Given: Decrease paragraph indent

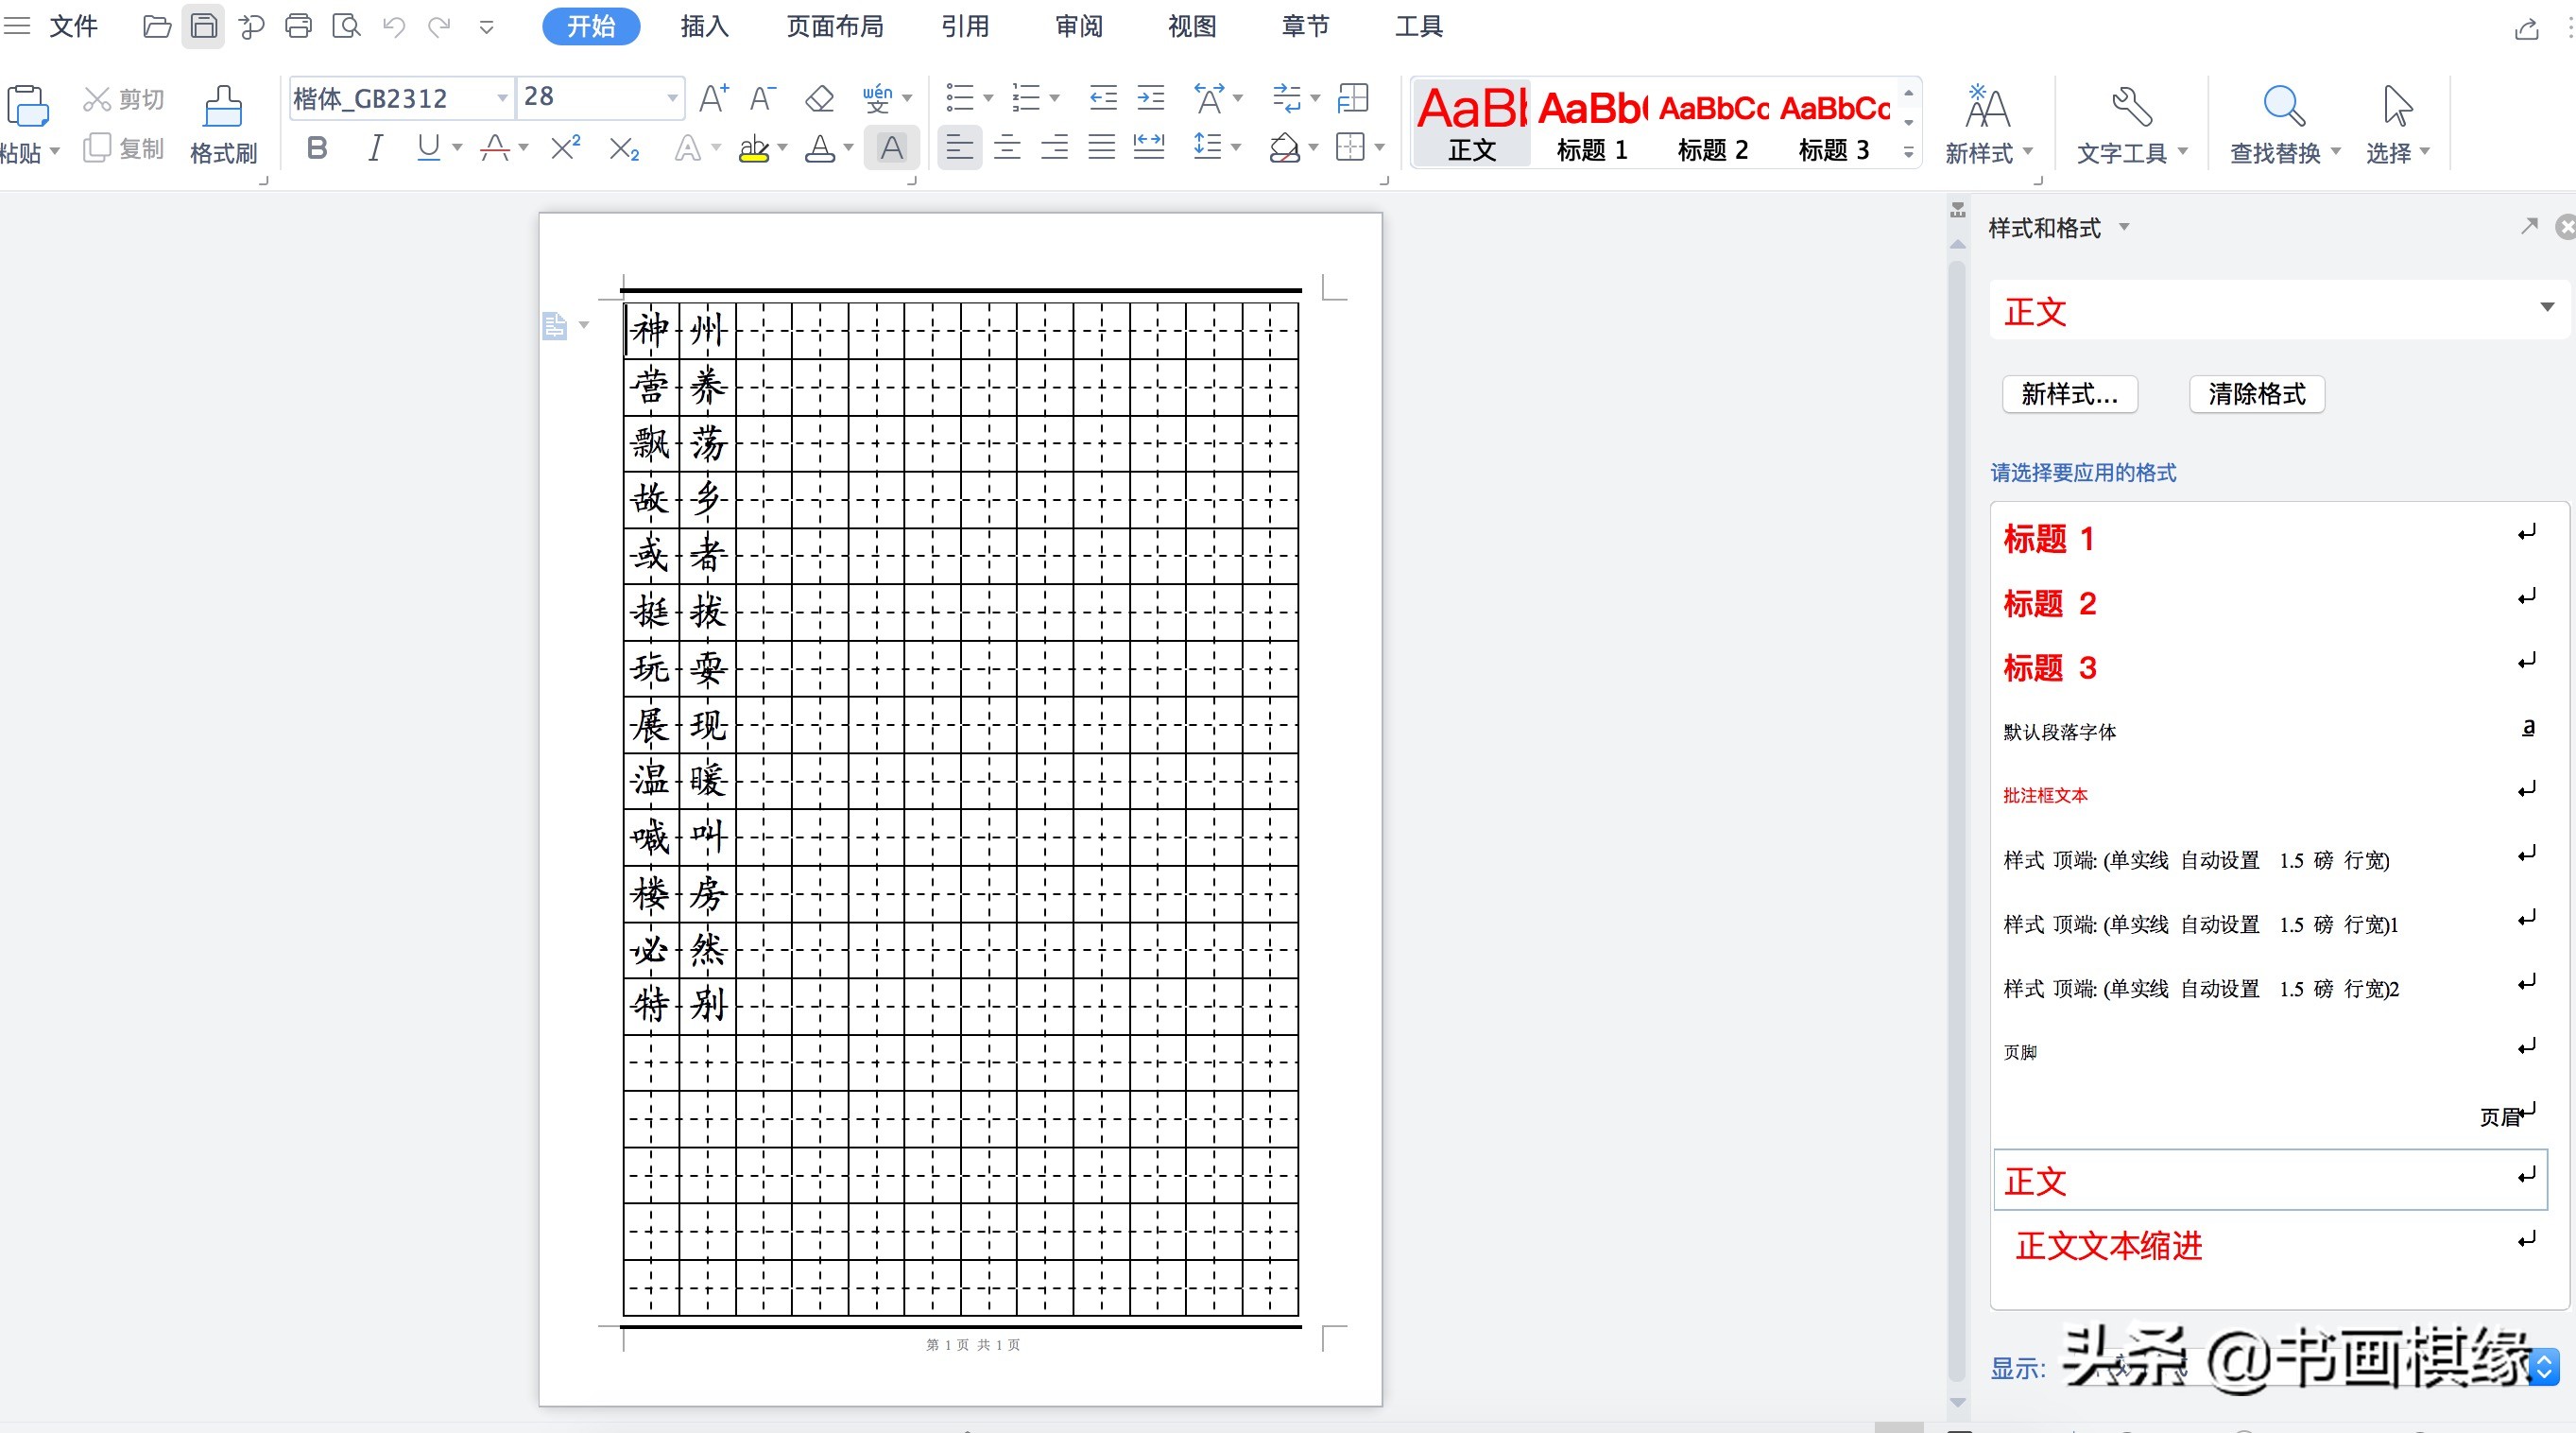Looking at the screenshot, I should (1103, 98).
